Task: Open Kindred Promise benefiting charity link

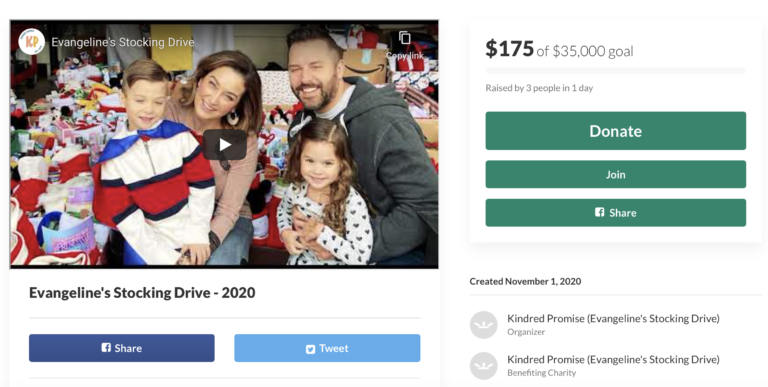Action: pyautogui.click(x=613, y=359)
